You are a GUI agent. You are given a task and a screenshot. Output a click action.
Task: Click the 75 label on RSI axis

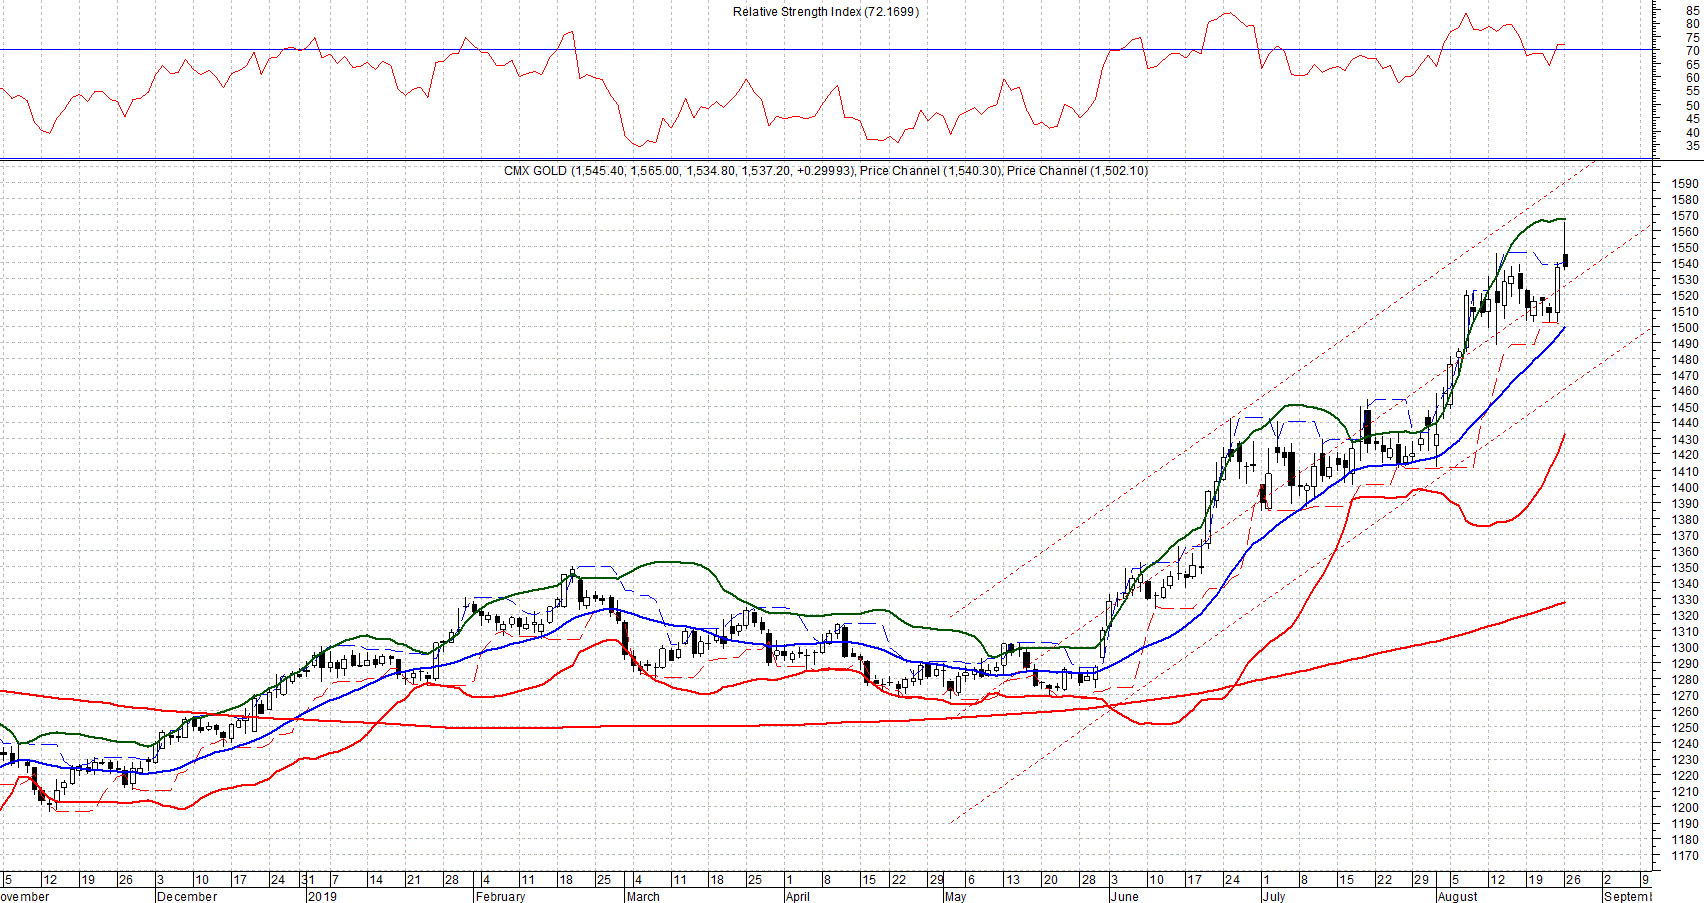click(1692, 38)
